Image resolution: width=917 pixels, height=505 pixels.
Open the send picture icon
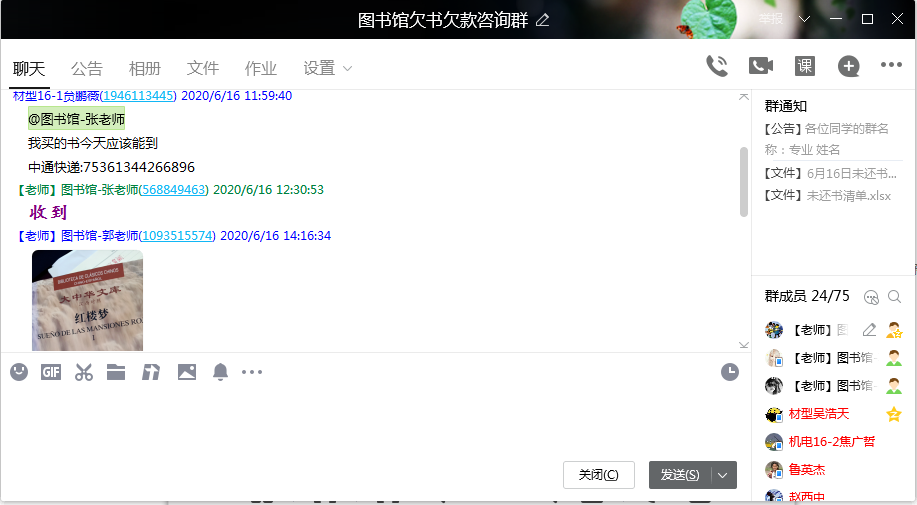tap(186, 372)
